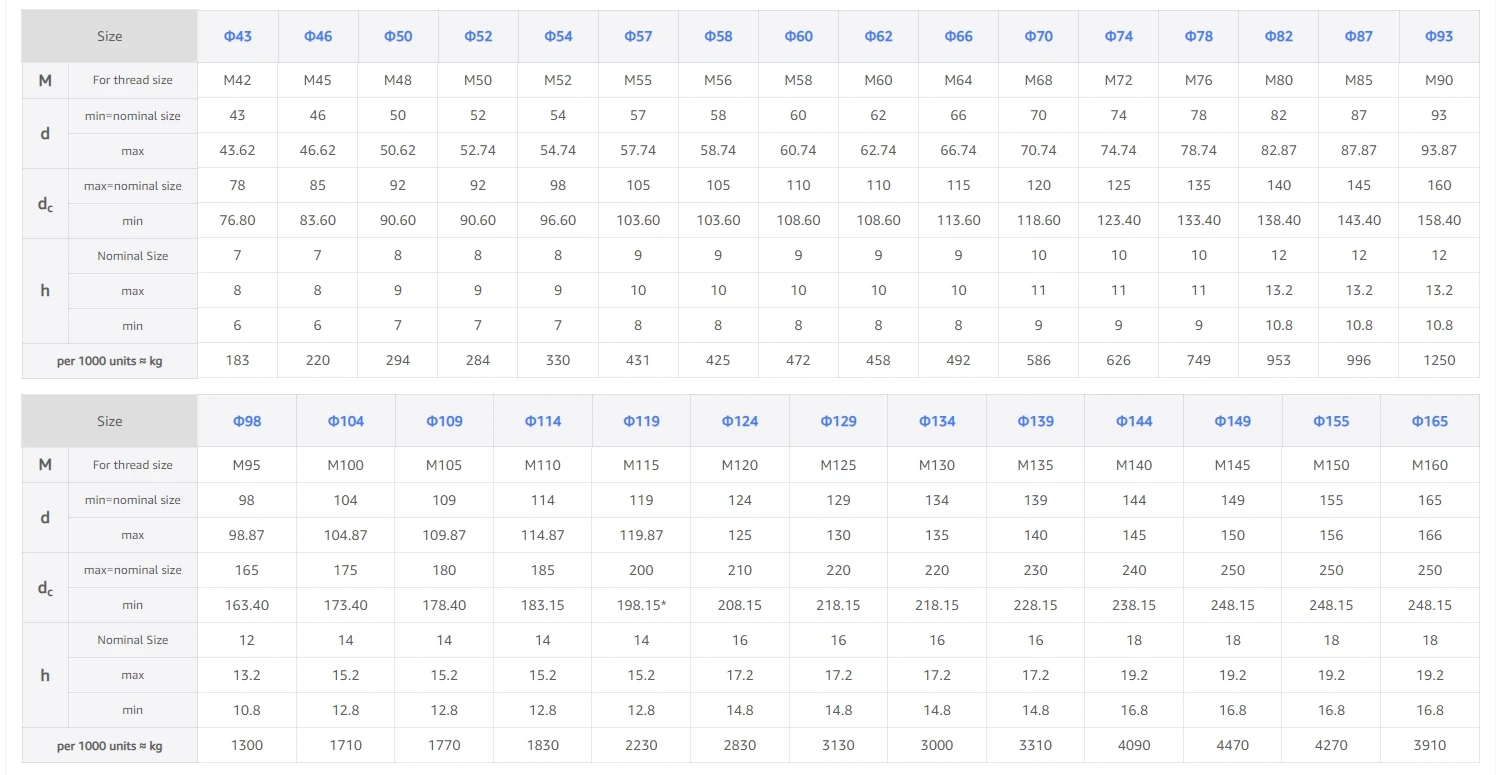Click the M42 thread size cell

238,80
